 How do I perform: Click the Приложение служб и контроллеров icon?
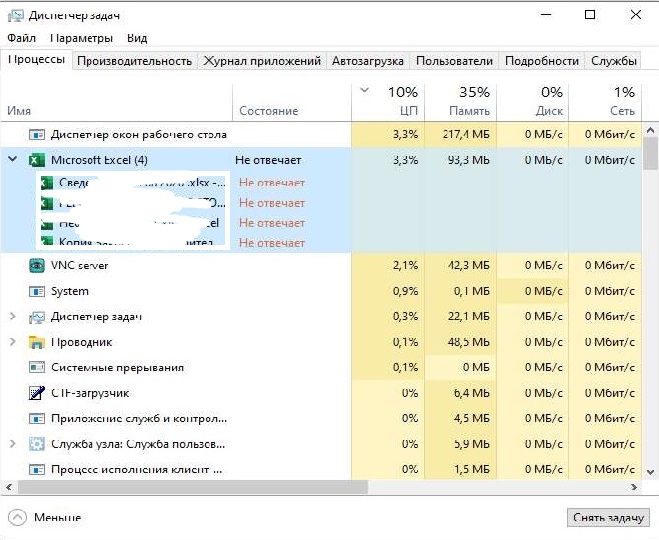click(x=37, y=419)
